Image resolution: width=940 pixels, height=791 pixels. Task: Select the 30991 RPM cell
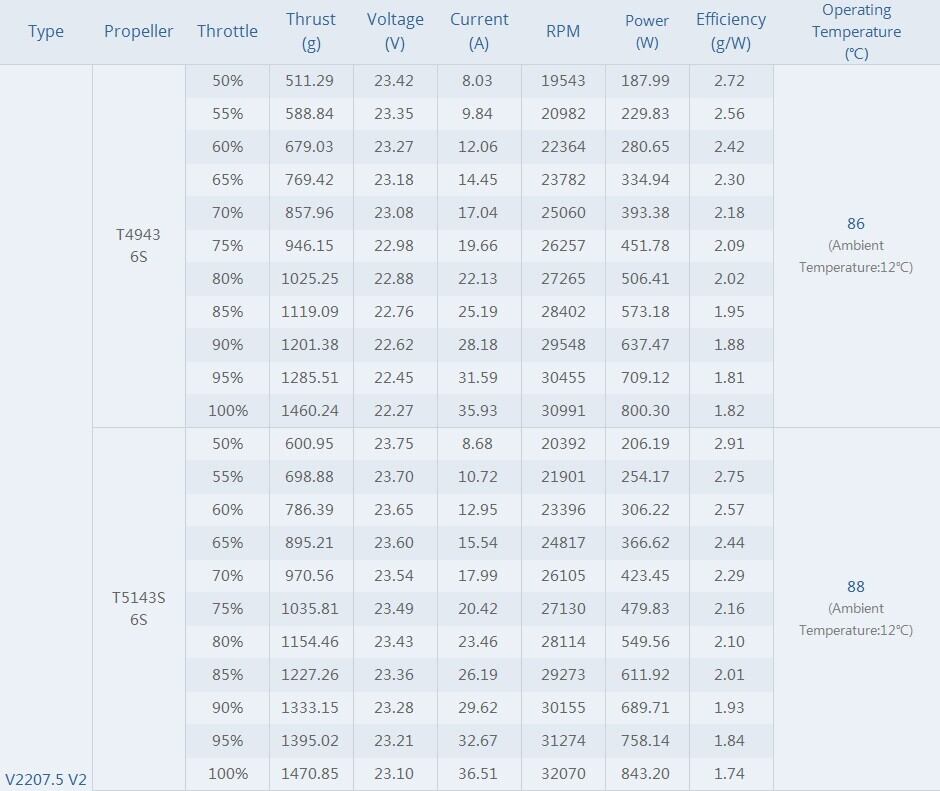click(x=564, y=411)
